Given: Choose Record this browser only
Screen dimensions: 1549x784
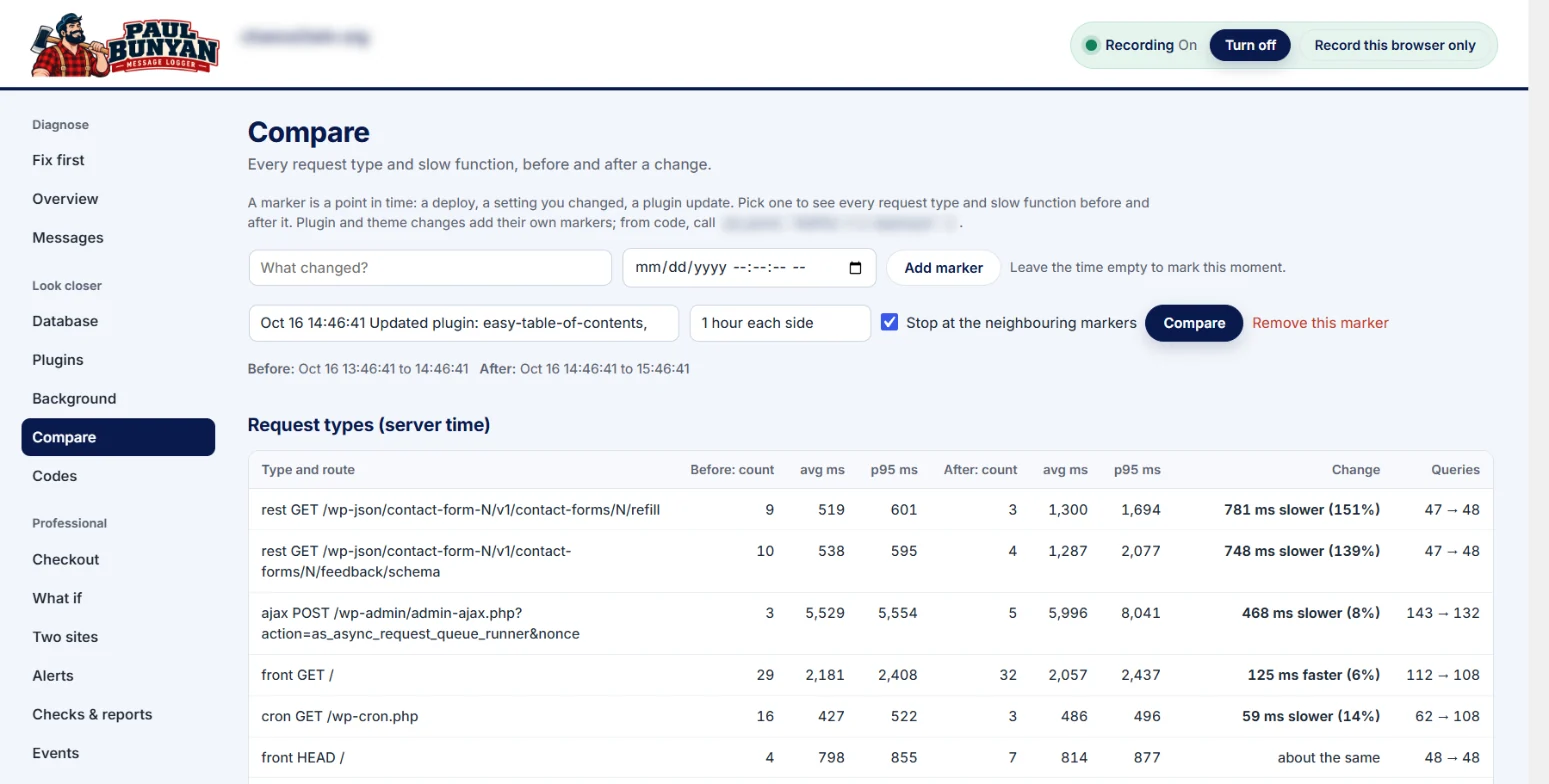Looking at the screenshot, I should pos(1394,45).
